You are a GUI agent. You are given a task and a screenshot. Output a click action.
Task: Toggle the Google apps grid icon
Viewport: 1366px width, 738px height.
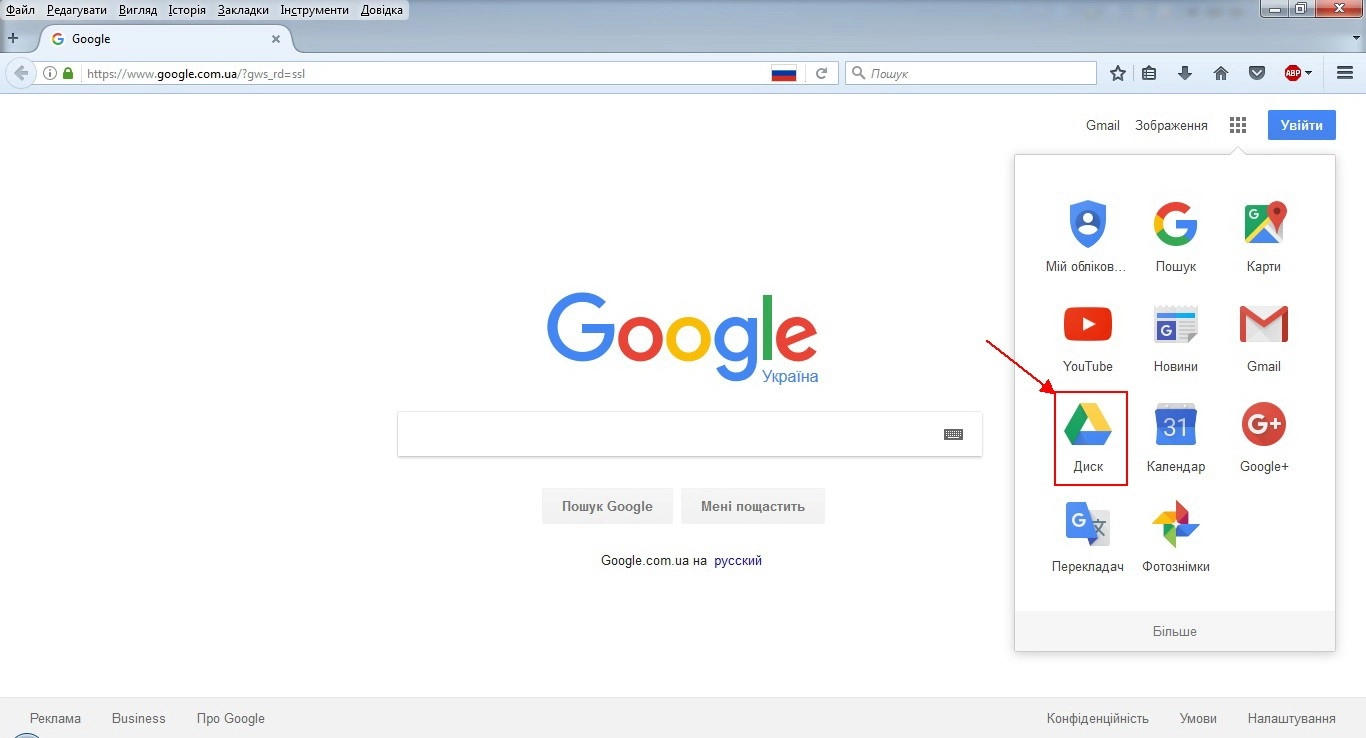coord(1238,125)
